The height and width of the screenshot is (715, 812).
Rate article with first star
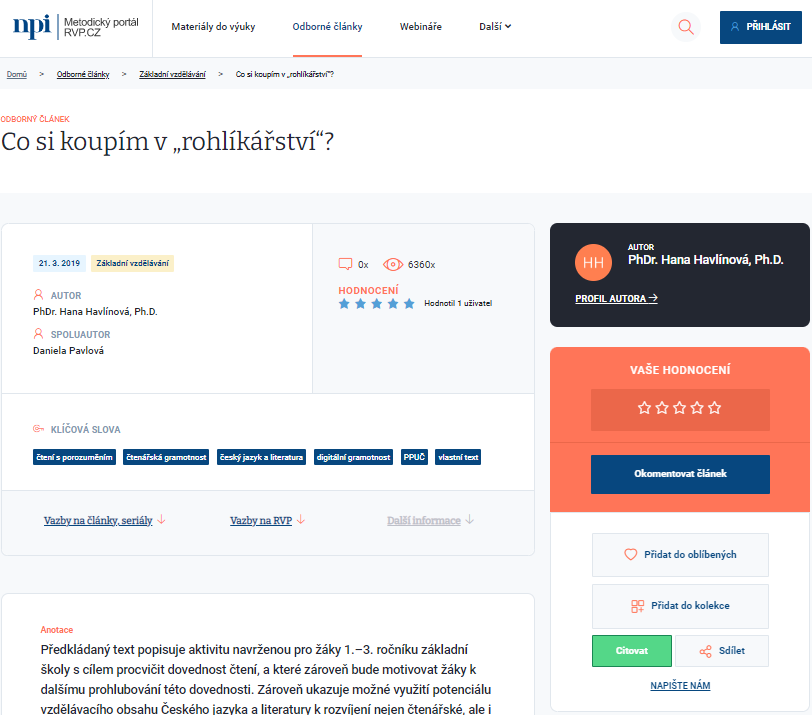pyautogui.click(x=645, y=408)
